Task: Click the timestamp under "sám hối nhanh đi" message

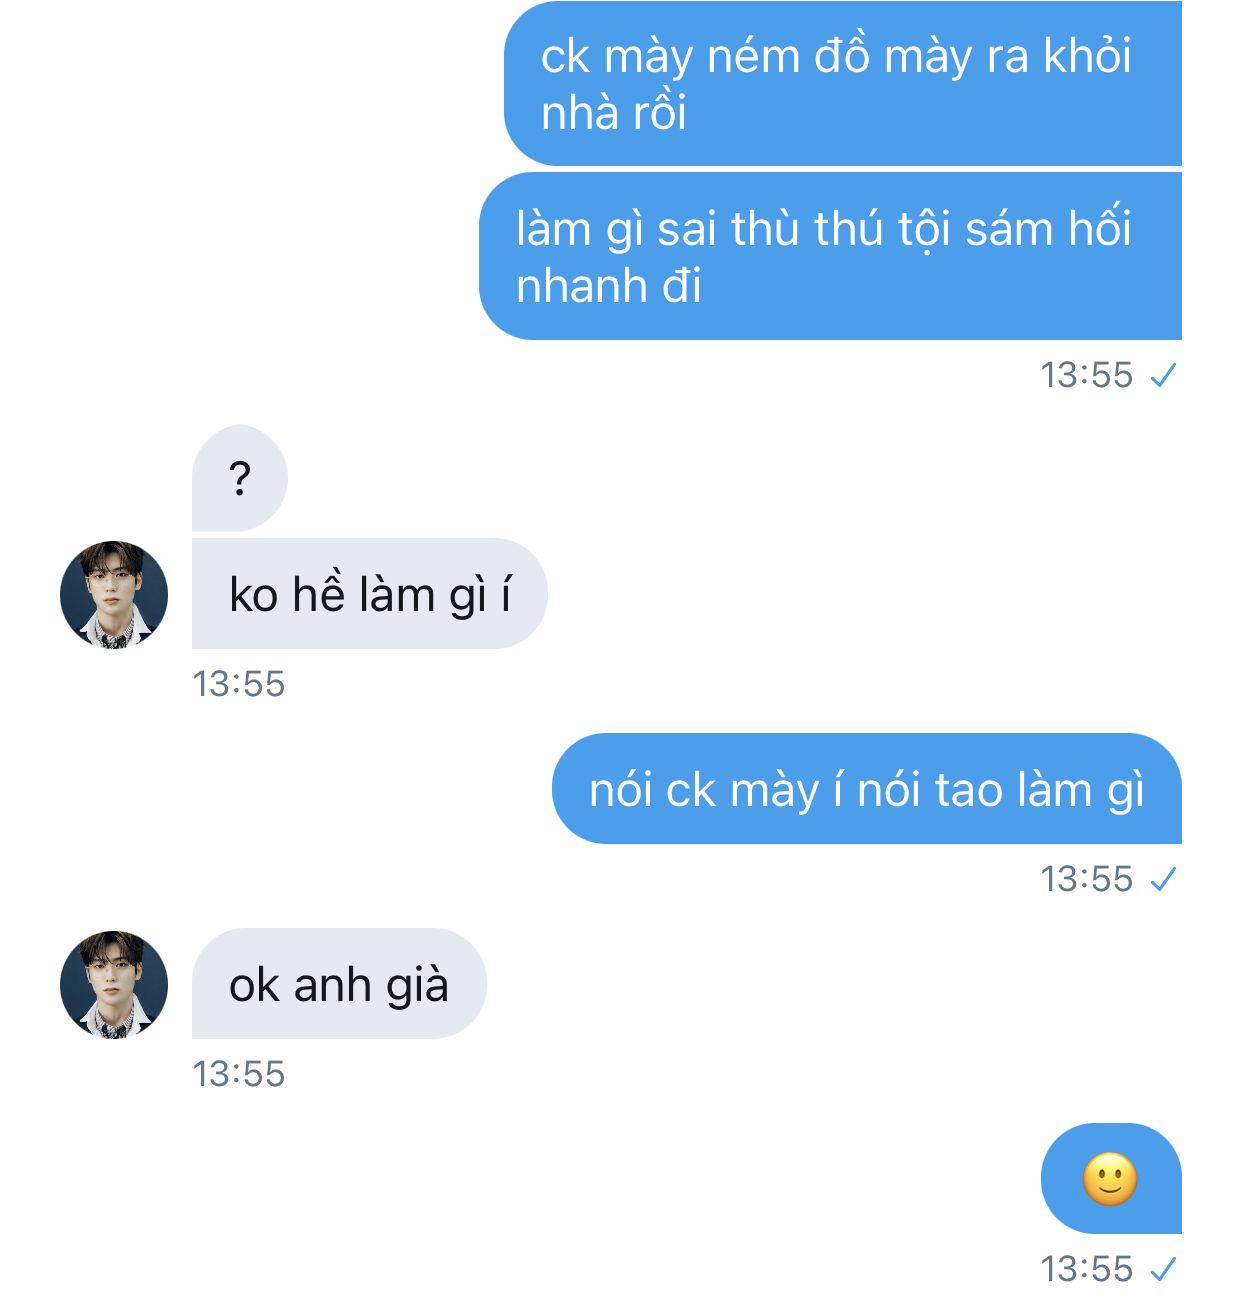Action: click(x=1087, y=375)
